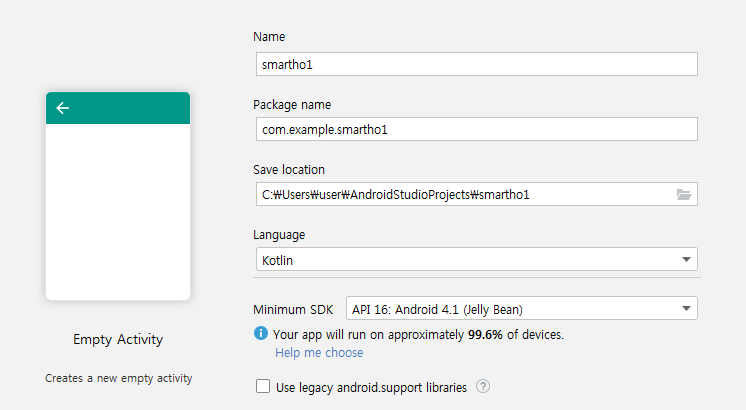Open the Minimum SDK dropdown
Image resolution: width=746 pixels, height=410 pixels.
point(522,308)
